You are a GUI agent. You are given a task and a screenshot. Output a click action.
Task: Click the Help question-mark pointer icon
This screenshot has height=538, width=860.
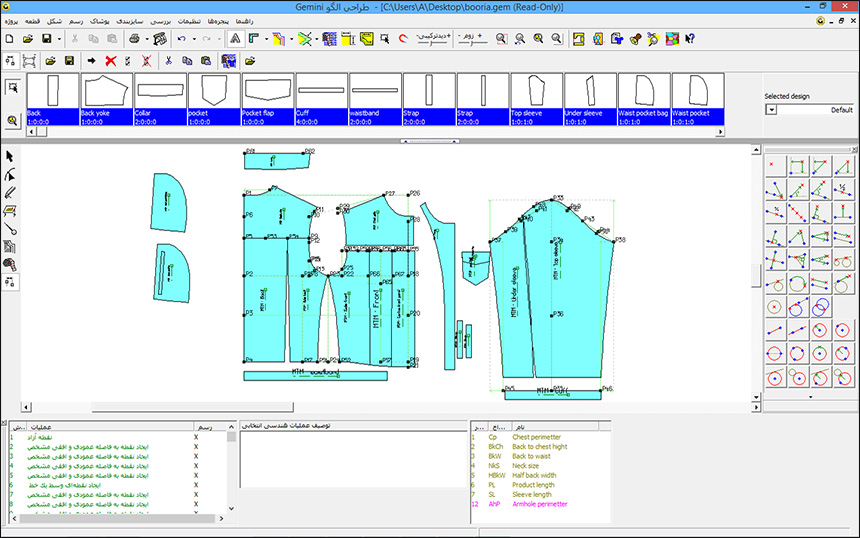pos(690,39)
